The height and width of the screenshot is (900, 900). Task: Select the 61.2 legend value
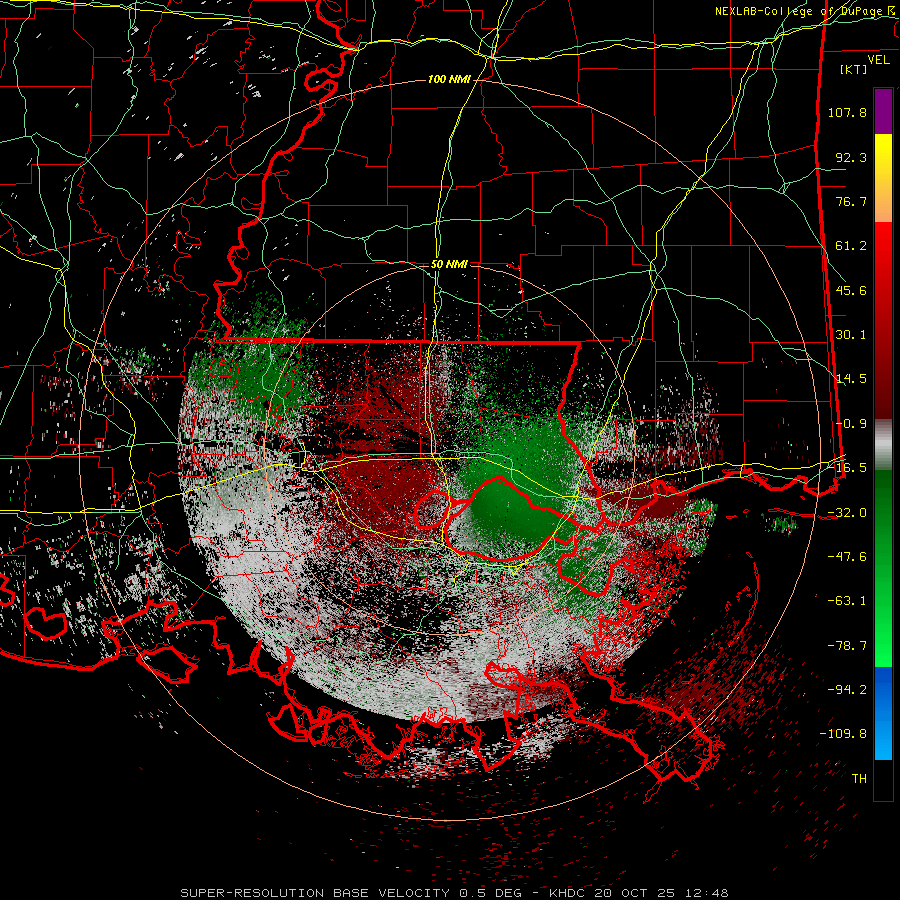click(x=851, y=246)
